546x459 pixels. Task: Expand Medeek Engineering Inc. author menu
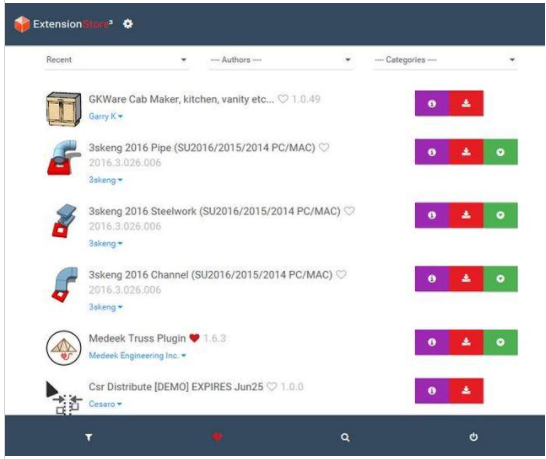(x=137, y=356)
